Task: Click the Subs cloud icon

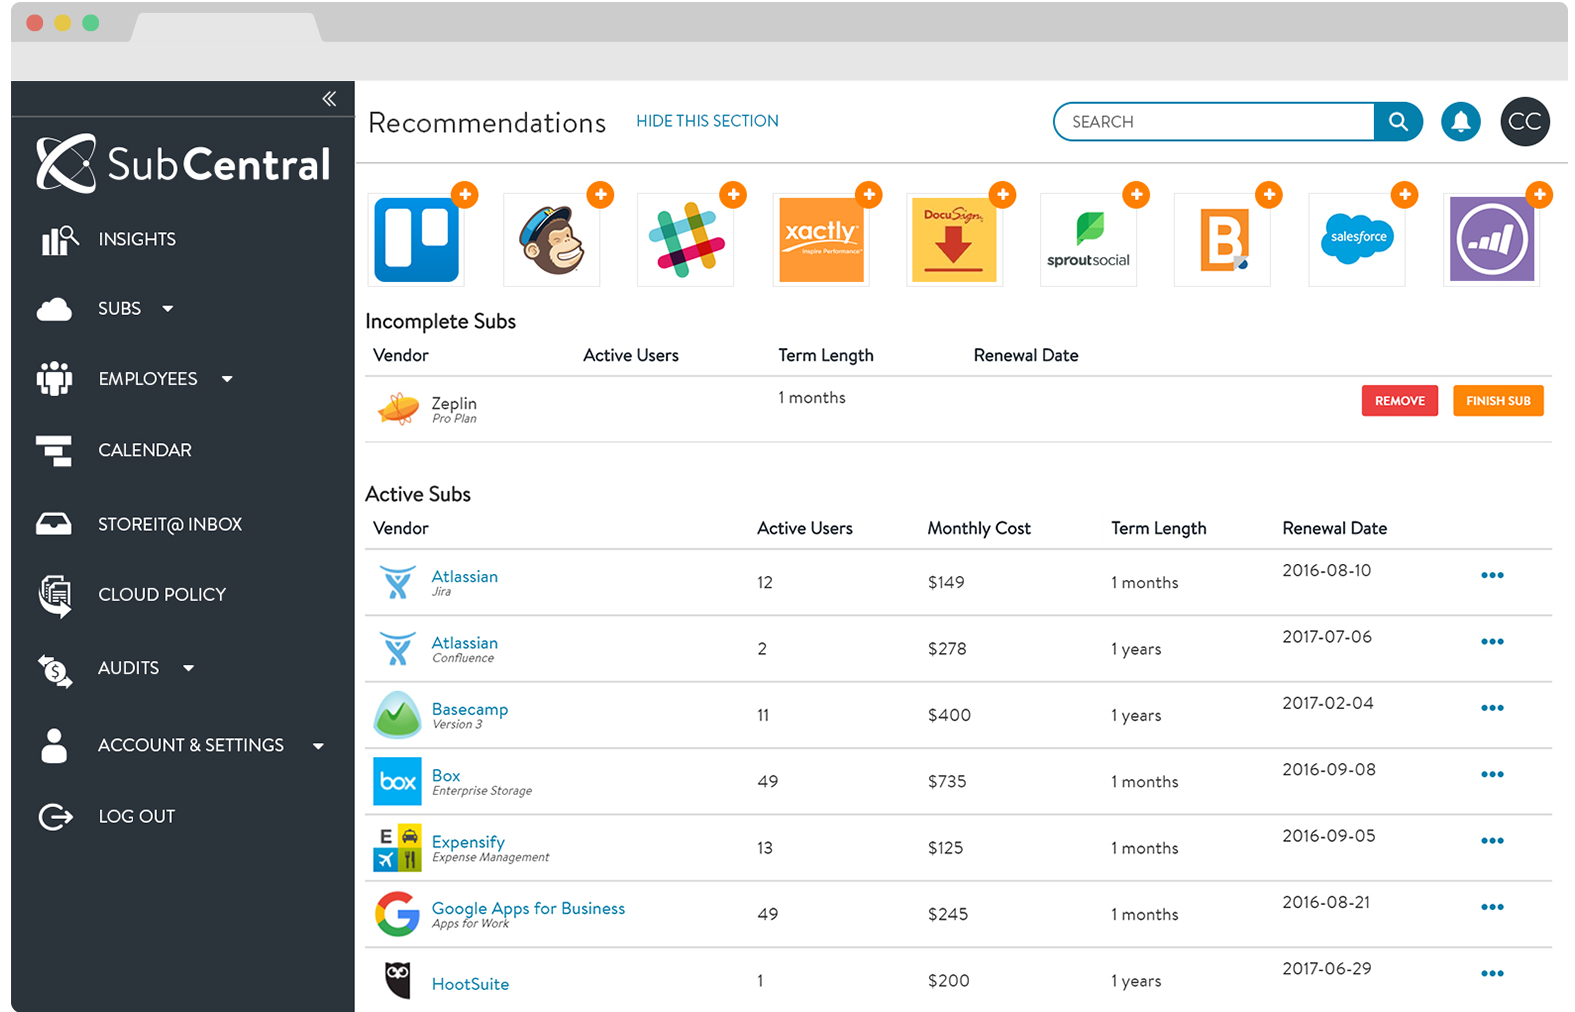Action: point(54,309)
